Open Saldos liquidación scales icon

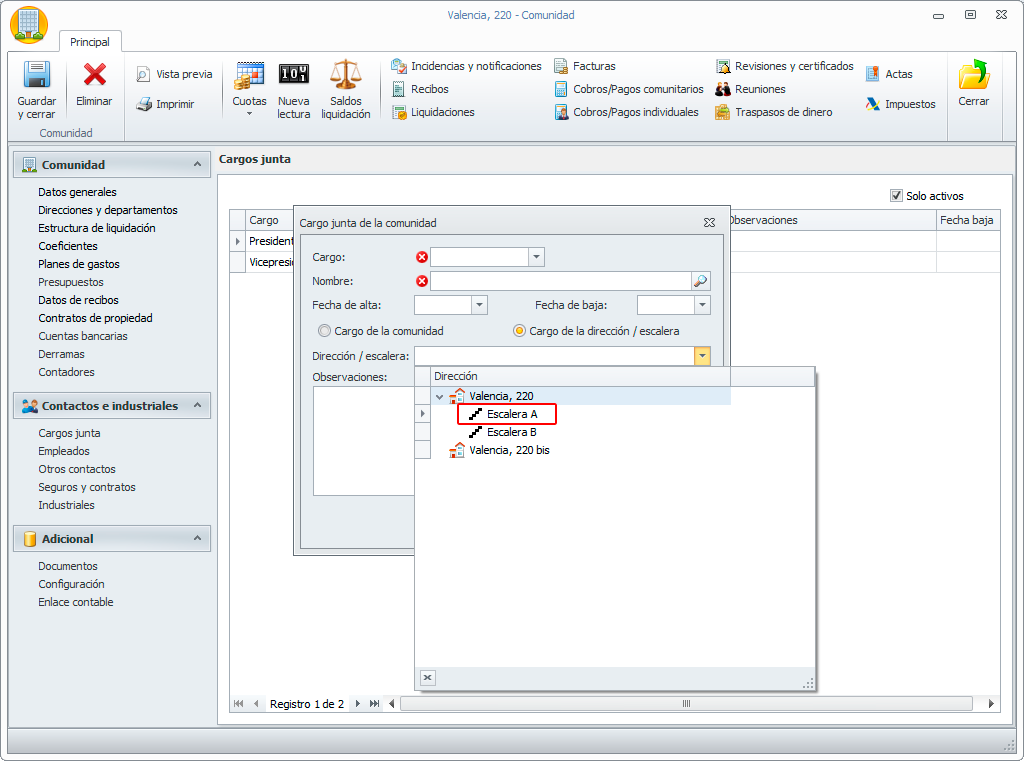pyautogui.click(x=345, y=74)
